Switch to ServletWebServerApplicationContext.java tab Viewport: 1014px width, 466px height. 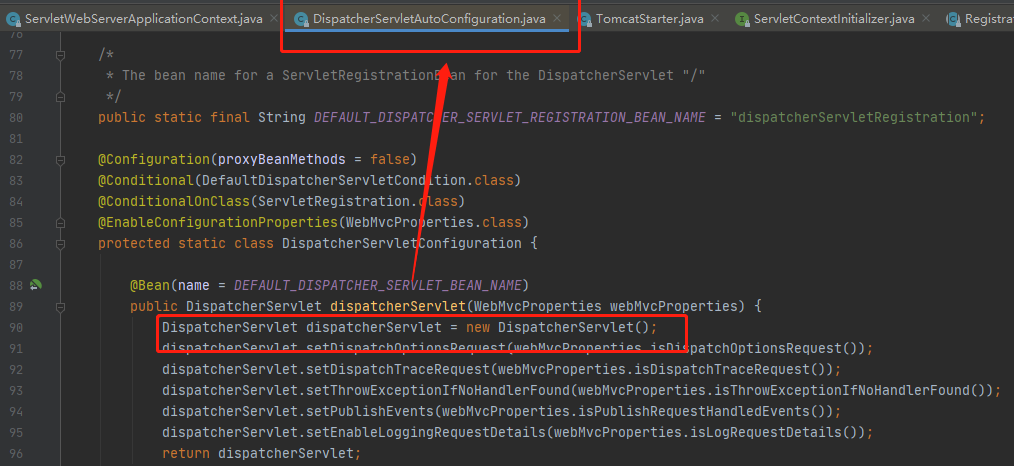pyautogui.click(x=144, y=19)
